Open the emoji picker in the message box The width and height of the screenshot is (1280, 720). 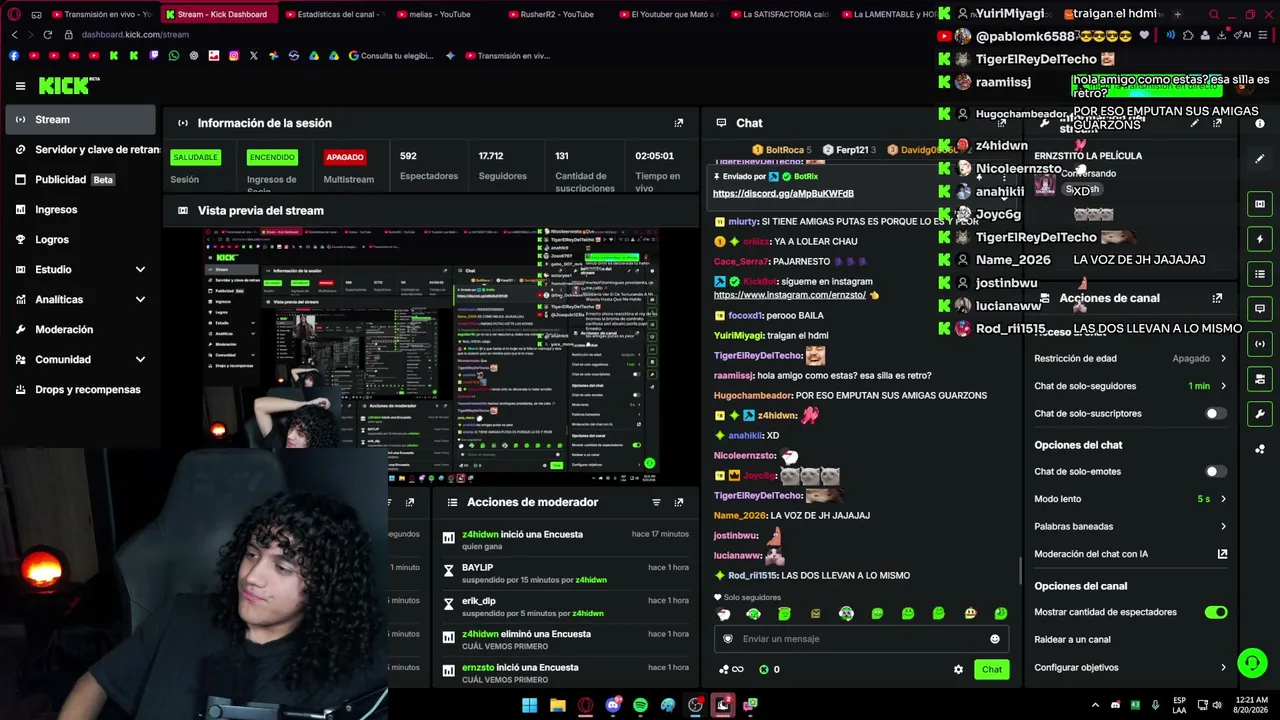pyautogui.click(x=995, y=639)
